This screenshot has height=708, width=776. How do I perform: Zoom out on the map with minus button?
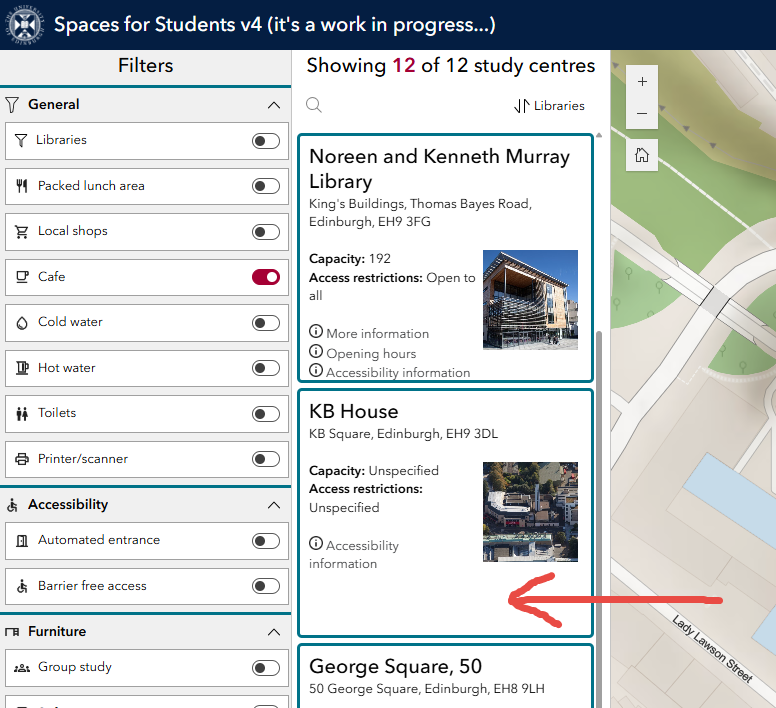click(x=642, y=113)
